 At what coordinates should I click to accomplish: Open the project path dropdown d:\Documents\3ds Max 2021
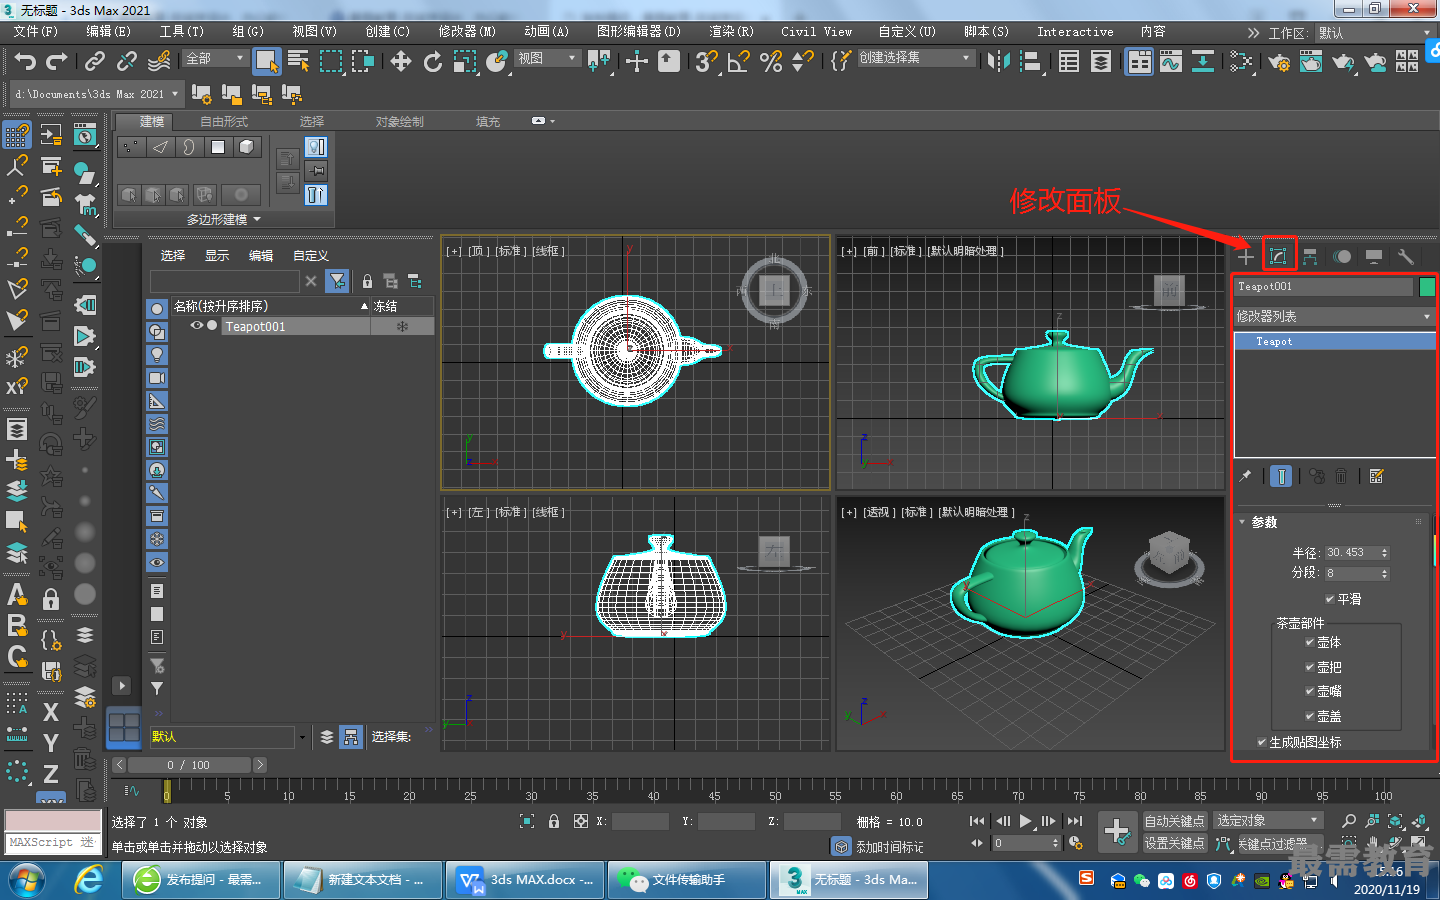click(x=97, y=94)
